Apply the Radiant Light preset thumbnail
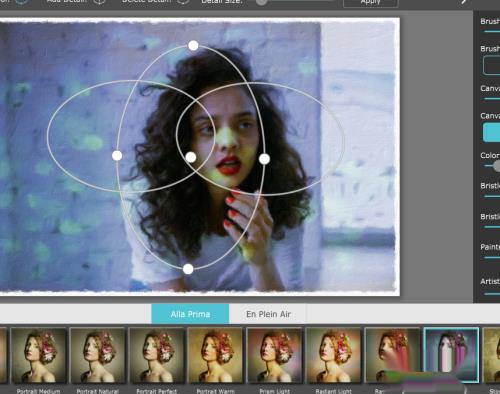 click(334, 355)
